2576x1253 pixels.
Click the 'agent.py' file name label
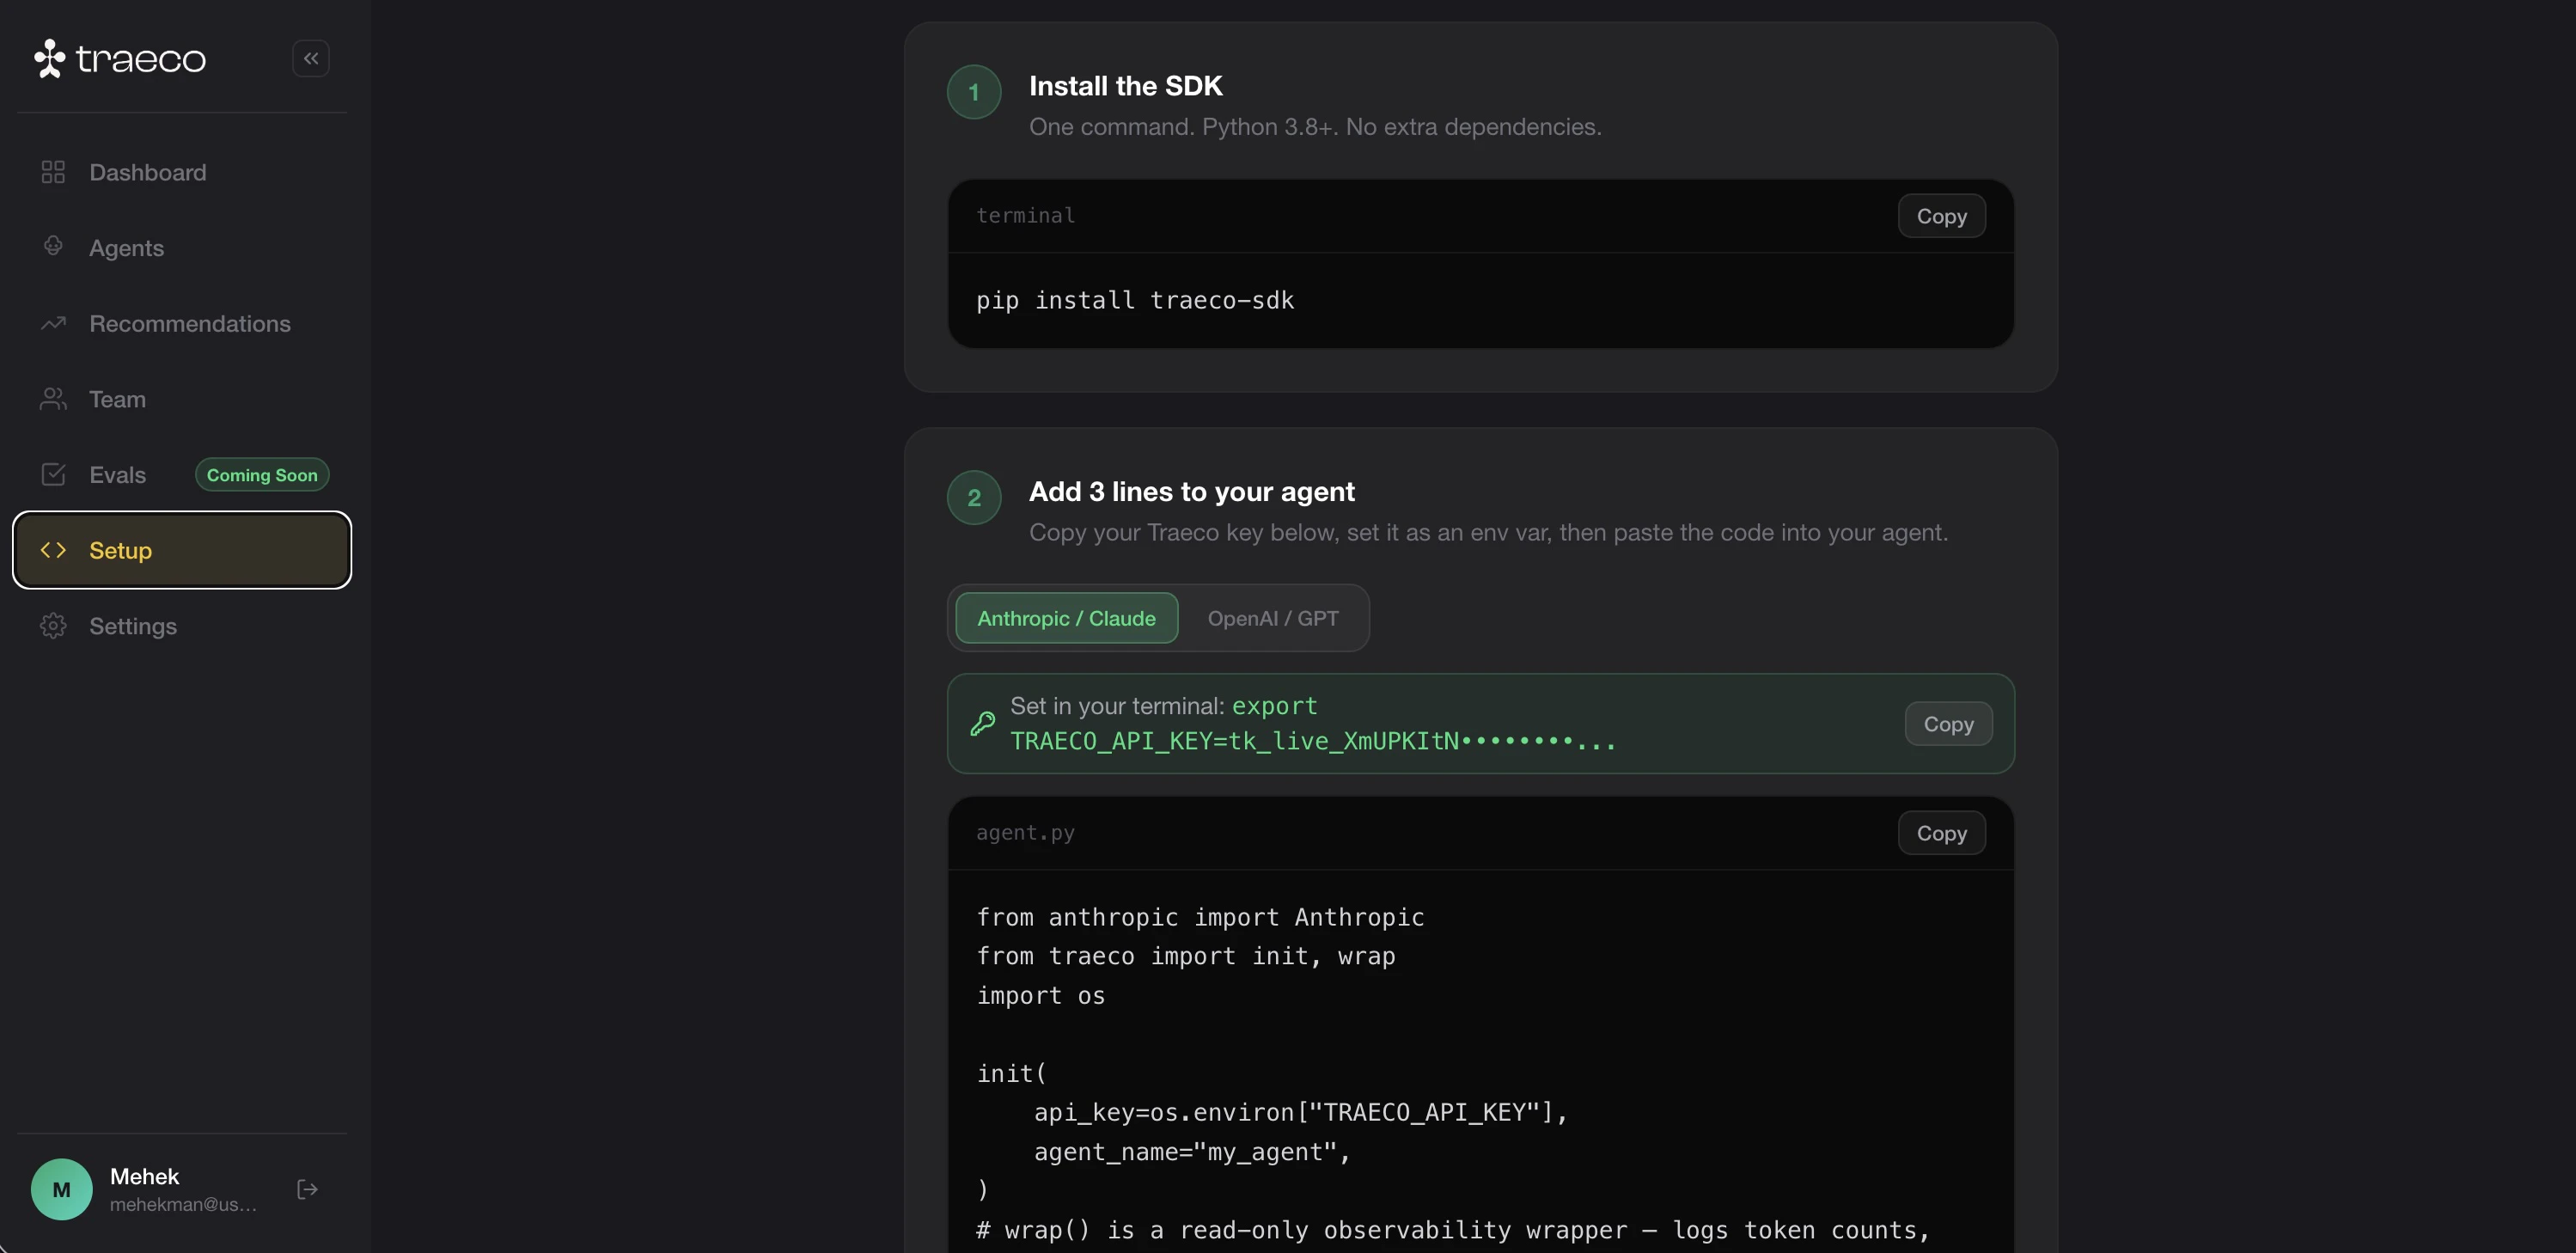(x=1025, y=832)
